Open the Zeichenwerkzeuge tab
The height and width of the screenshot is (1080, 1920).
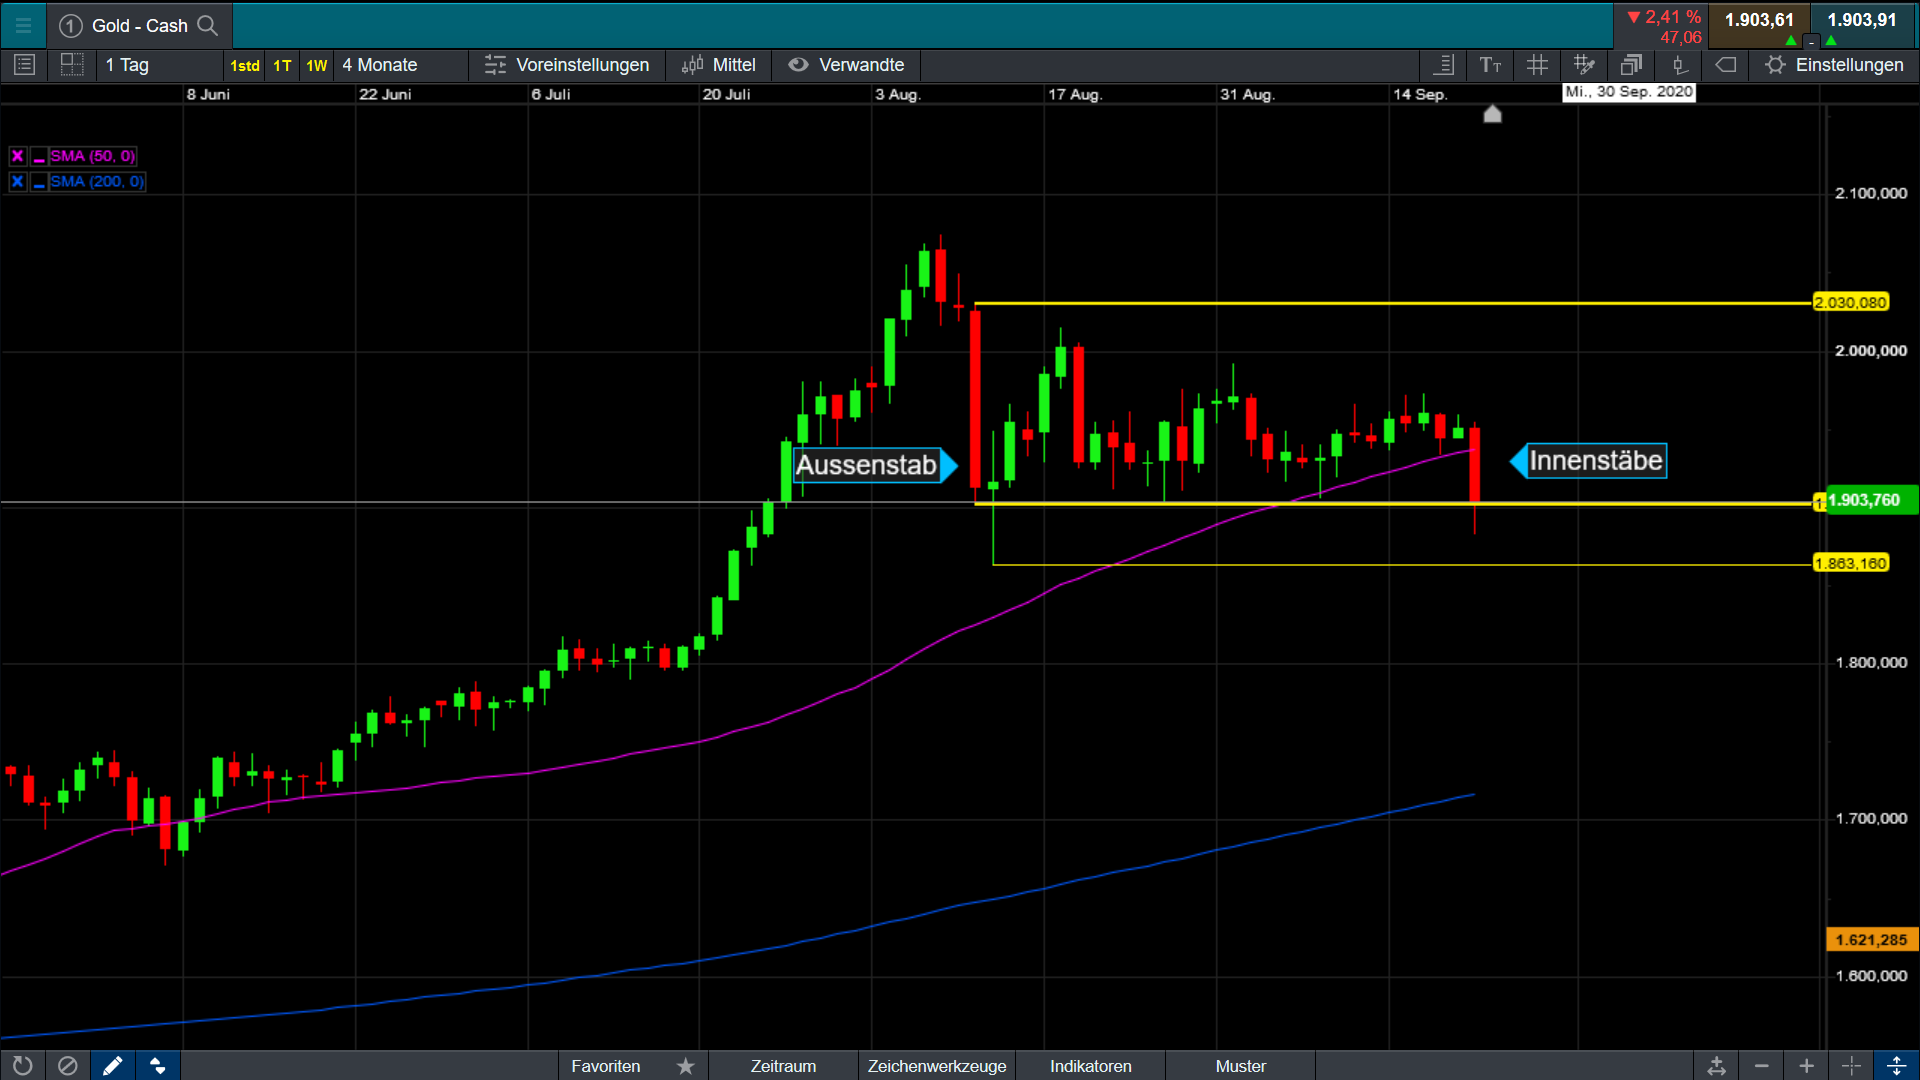click(936, 1066)
